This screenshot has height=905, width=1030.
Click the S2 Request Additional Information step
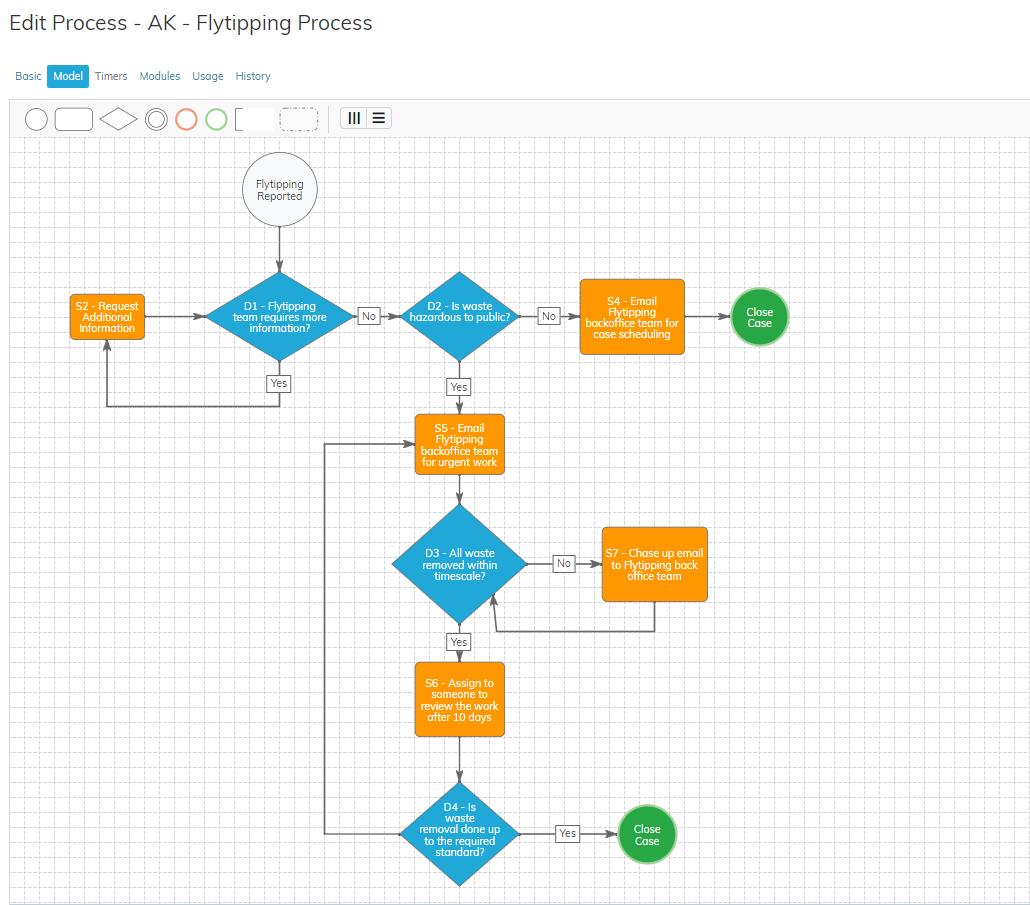click(x=107, y=317)
